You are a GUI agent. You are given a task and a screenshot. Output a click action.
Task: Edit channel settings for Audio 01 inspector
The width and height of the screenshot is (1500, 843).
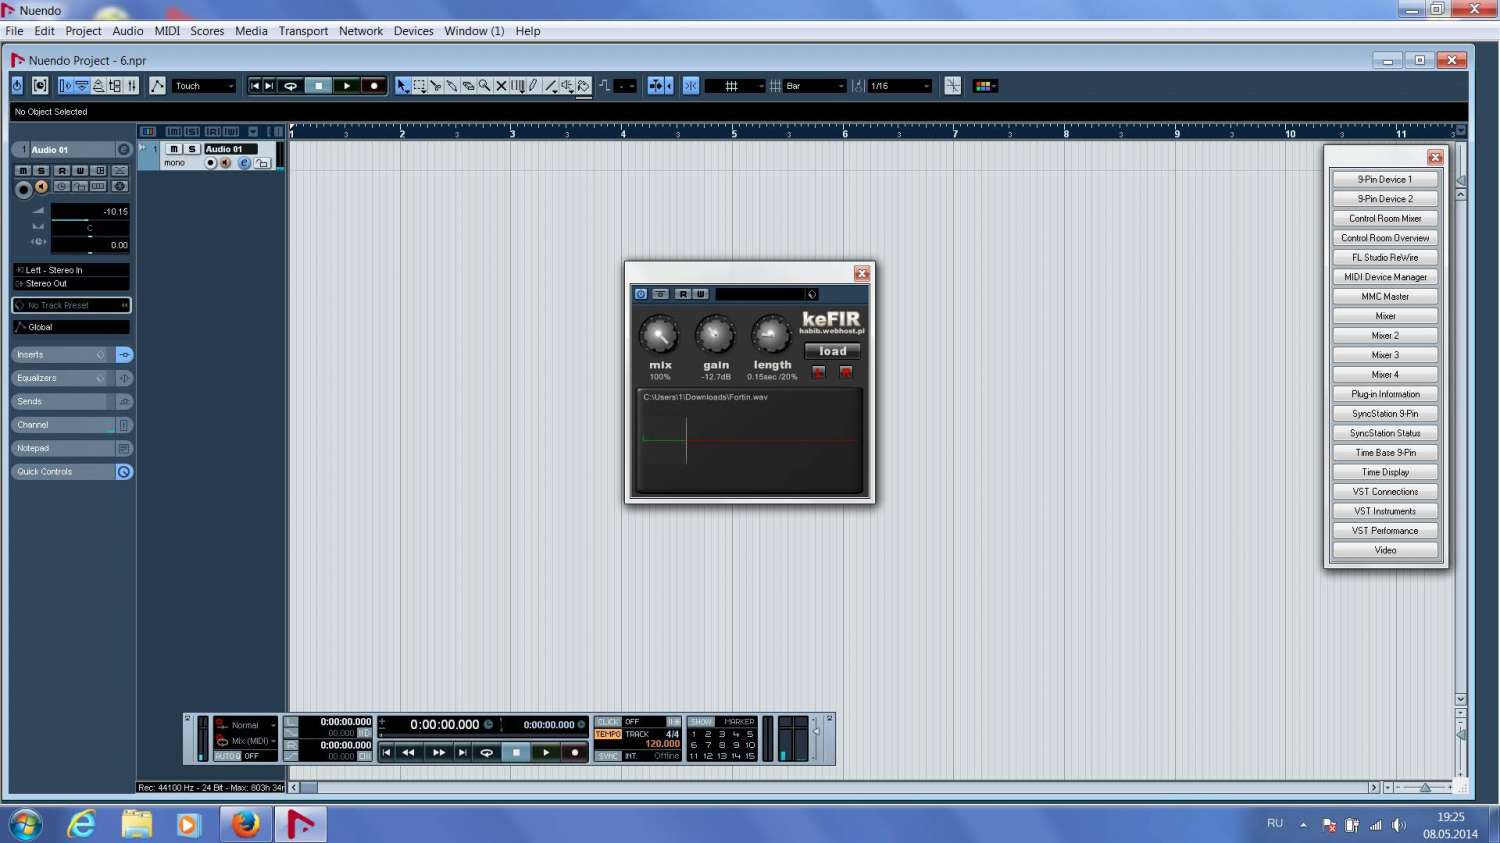[x=124, y=150]
